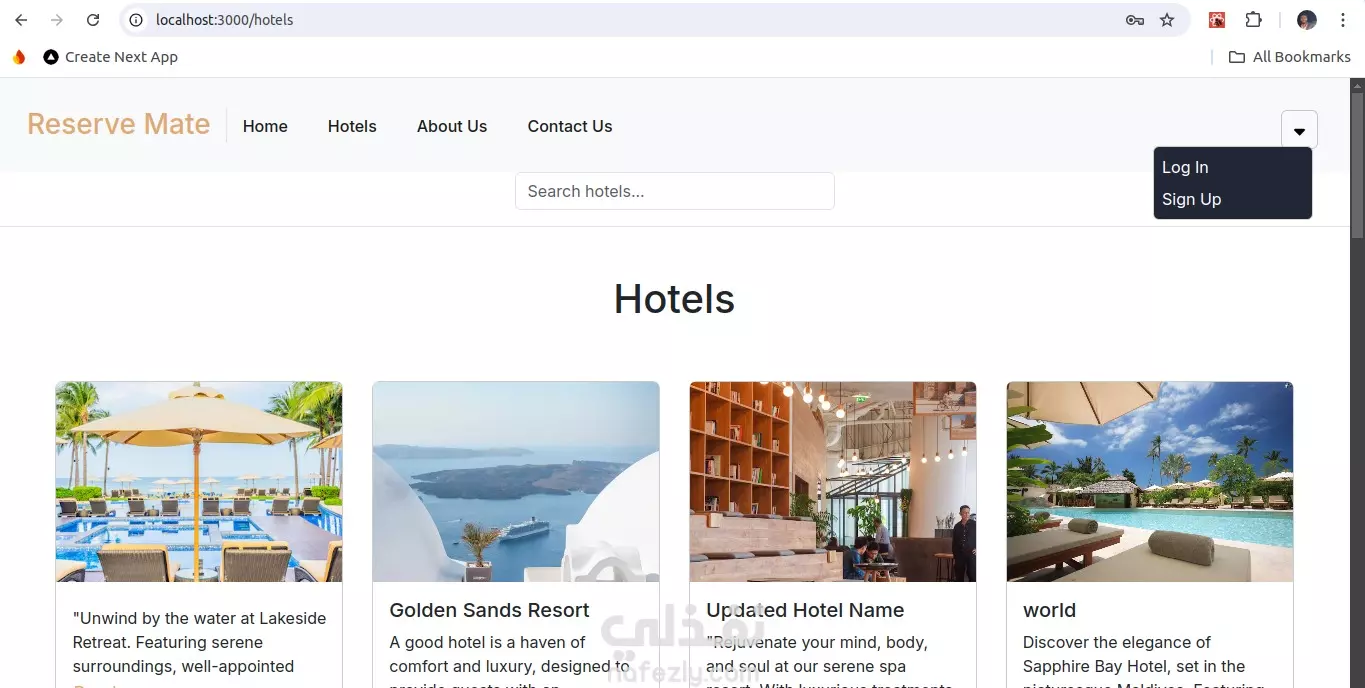Reload the page with the refresh icon
The height and width of the screenshot is (688, 1365).
93,20
